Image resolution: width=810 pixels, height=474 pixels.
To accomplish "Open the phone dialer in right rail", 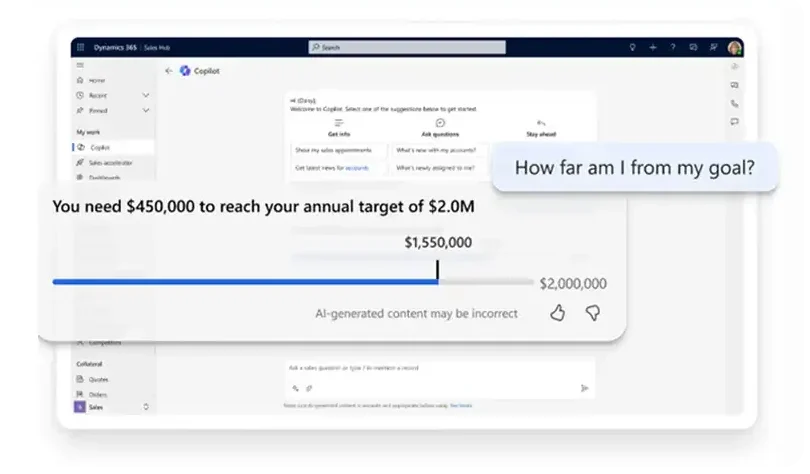I will [735, 104].
